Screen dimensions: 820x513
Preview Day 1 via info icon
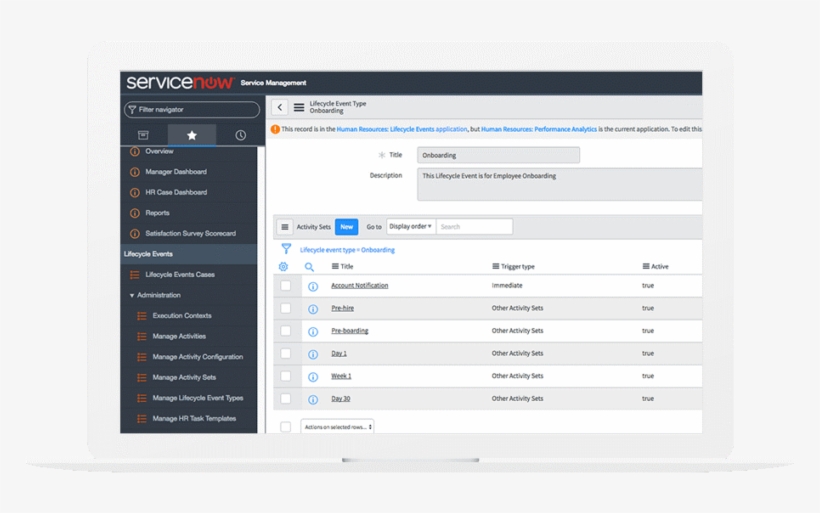coord(313,355)
